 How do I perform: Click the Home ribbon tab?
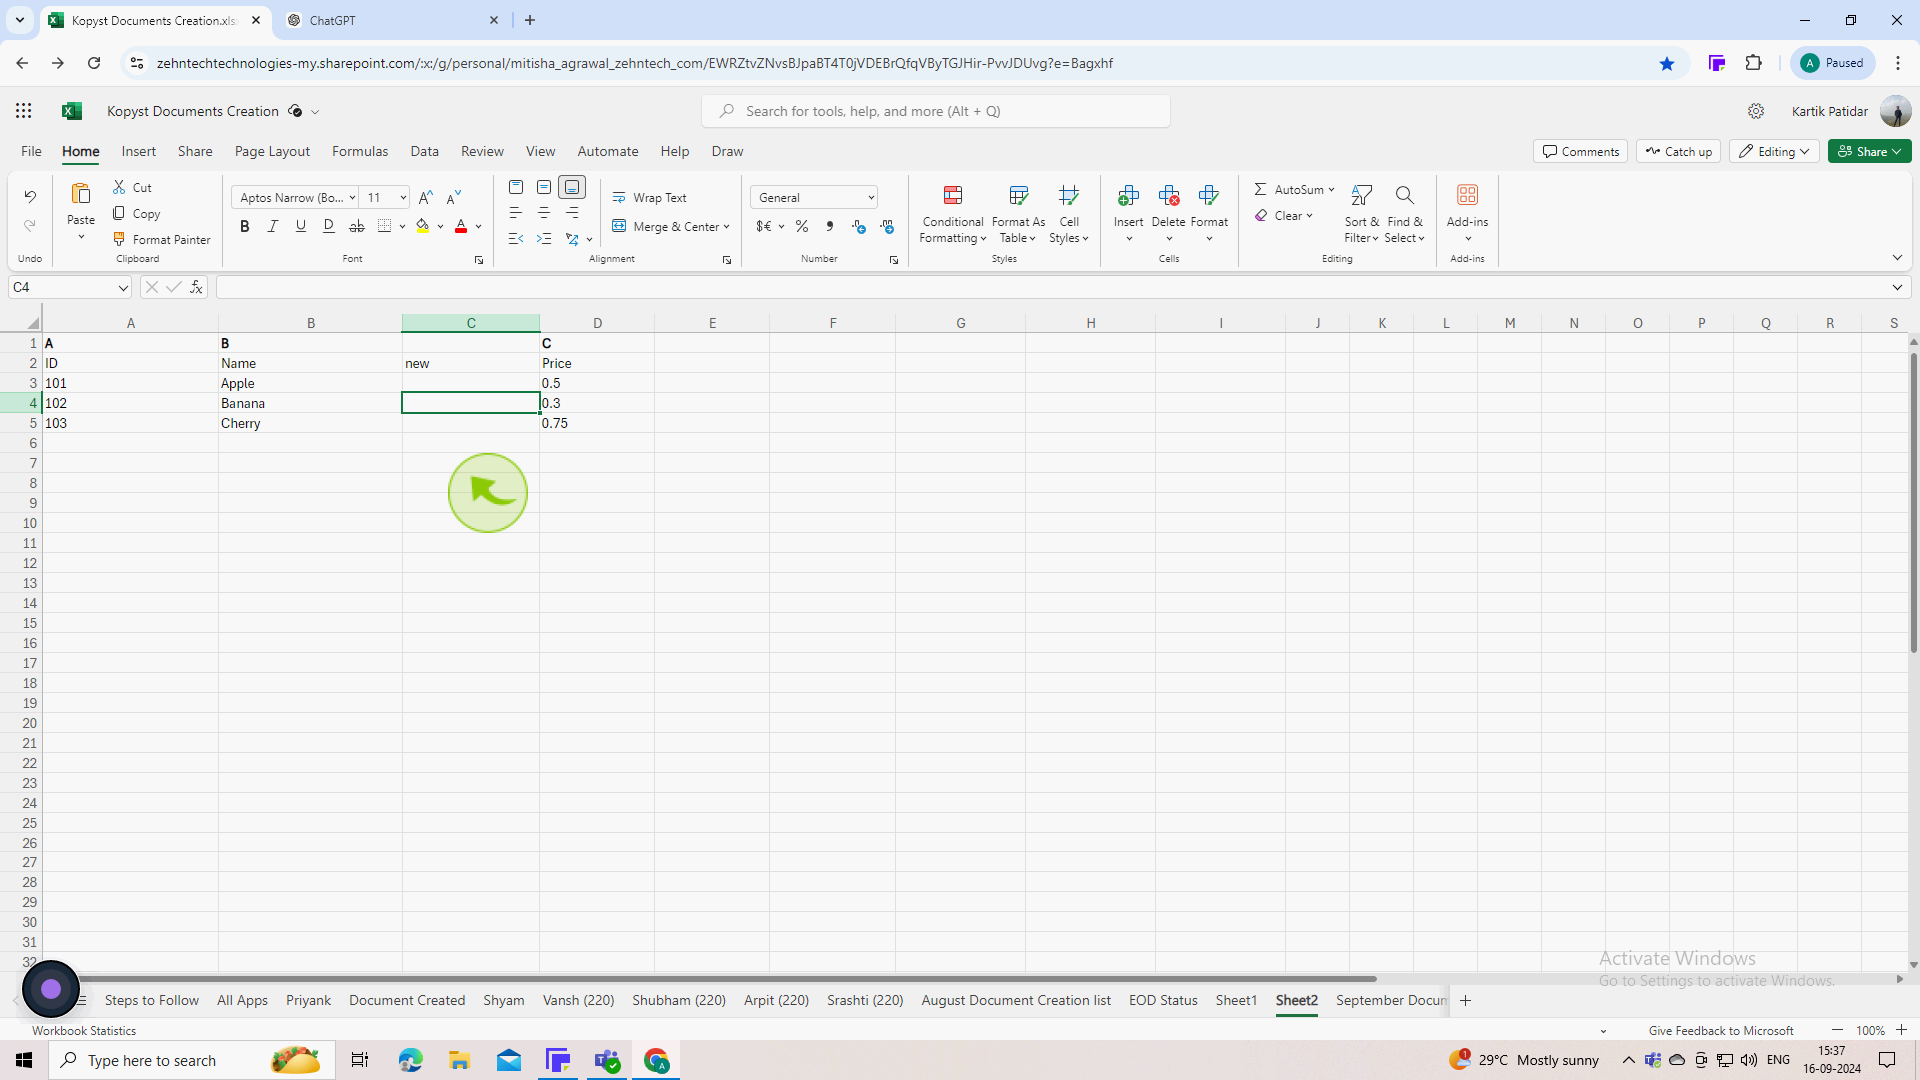[79, 149]
